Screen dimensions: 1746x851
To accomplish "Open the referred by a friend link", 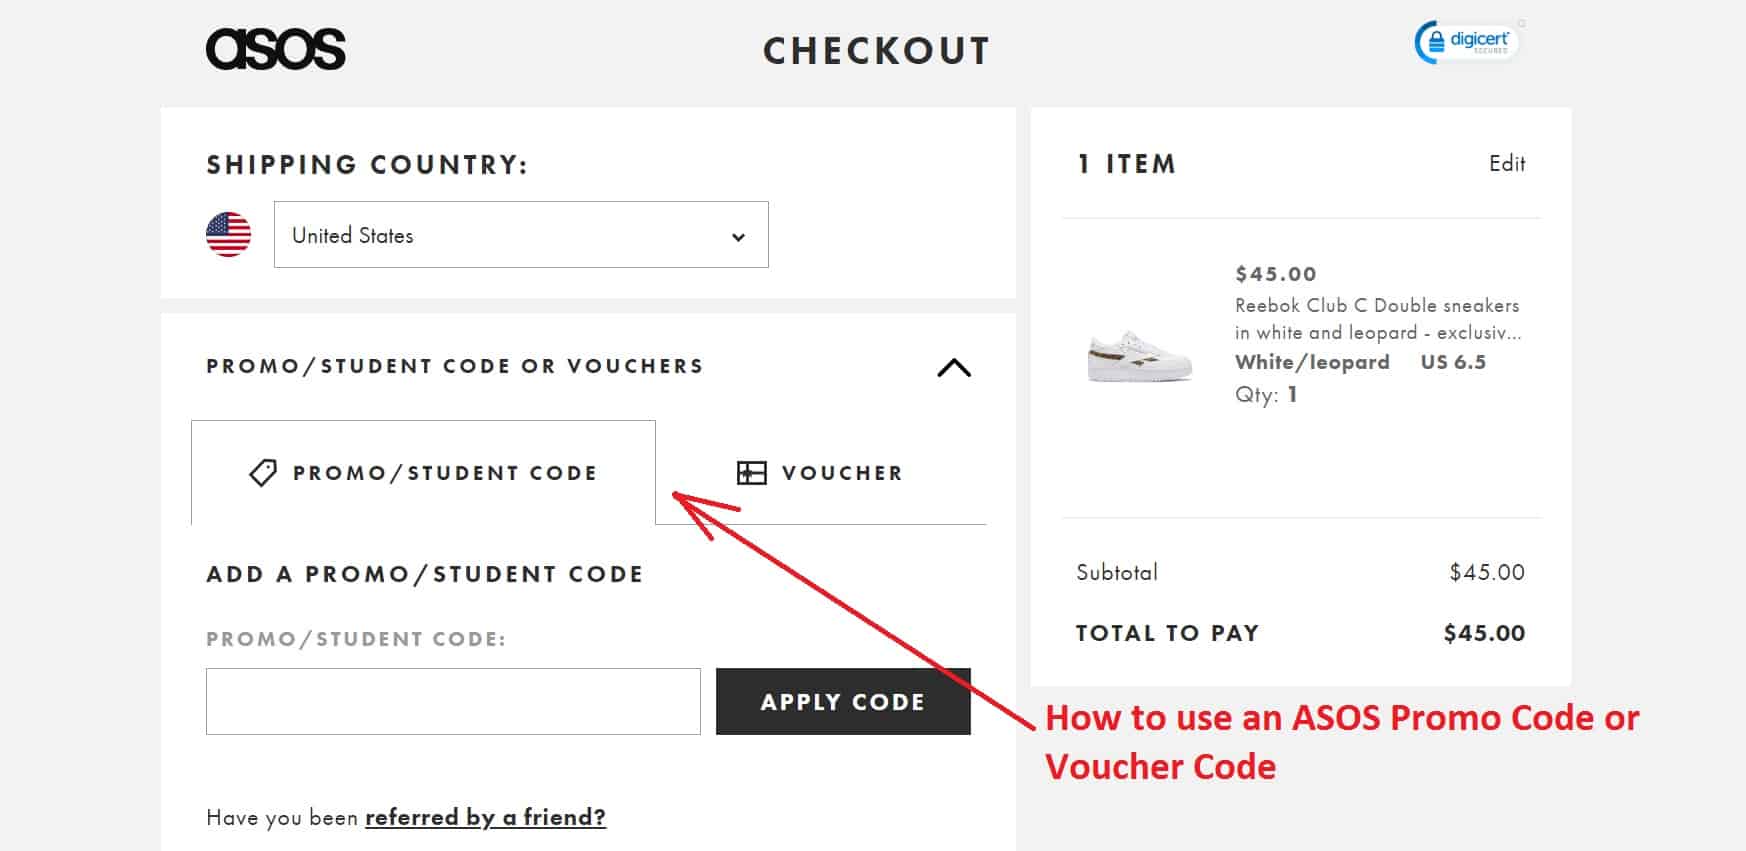I will tap(485, 817).
